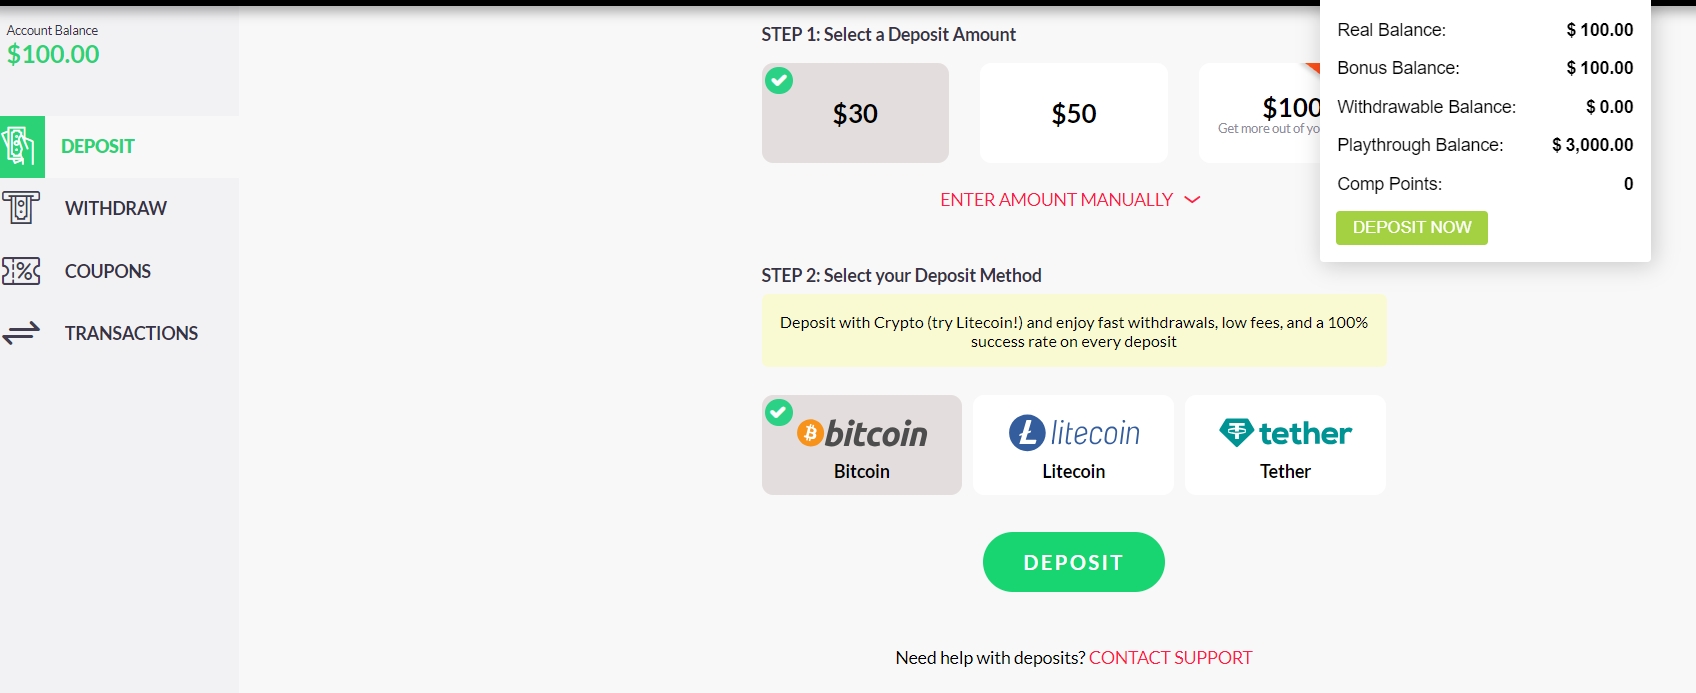The height and width of the screenshot is (693, 1696).
Task: Select the $50 deposit amount
Action: [1073, 113]
